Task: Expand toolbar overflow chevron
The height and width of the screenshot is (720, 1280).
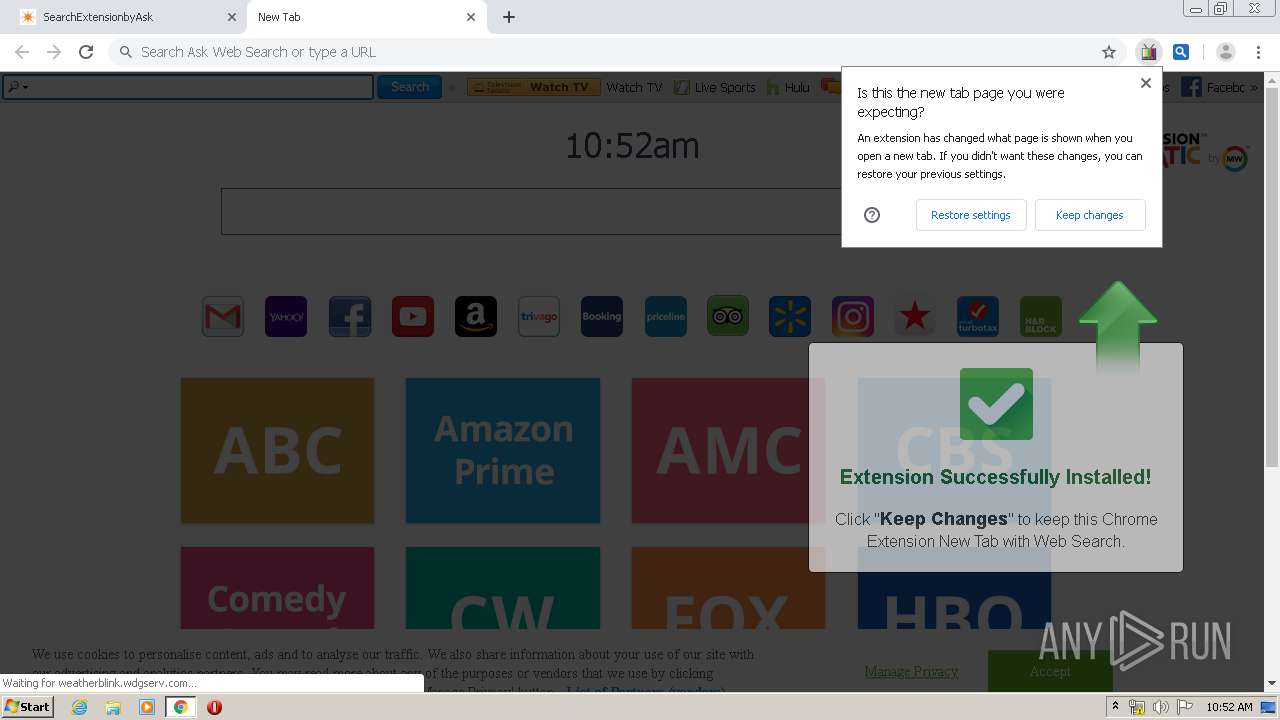Action: [1256, 87]
